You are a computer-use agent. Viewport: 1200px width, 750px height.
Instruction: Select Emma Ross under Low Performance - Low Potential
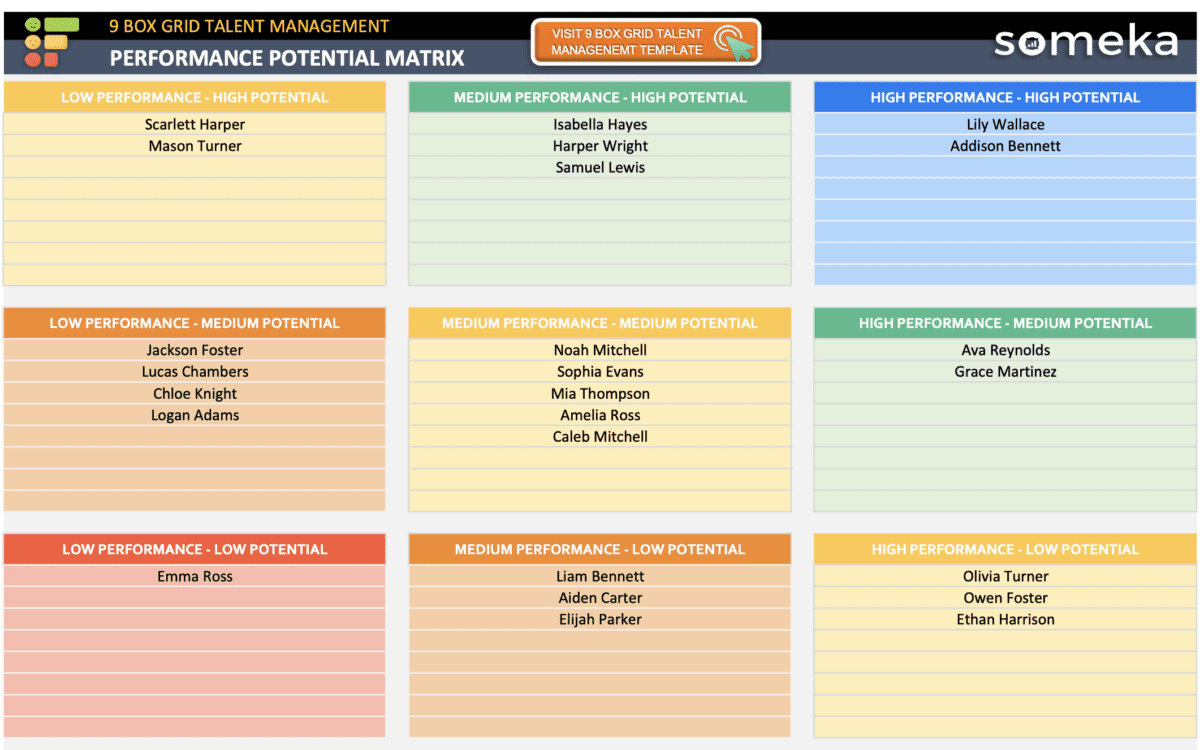pos(195,576)
